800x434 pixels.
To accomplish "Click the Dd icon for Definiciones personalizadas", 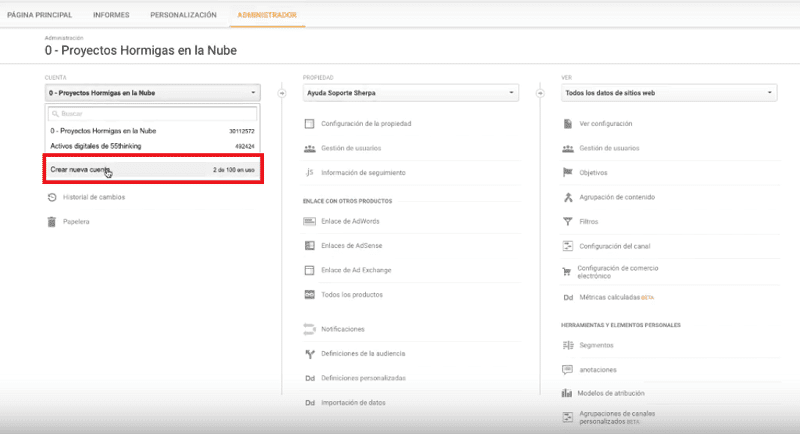I will pos(310,378).
